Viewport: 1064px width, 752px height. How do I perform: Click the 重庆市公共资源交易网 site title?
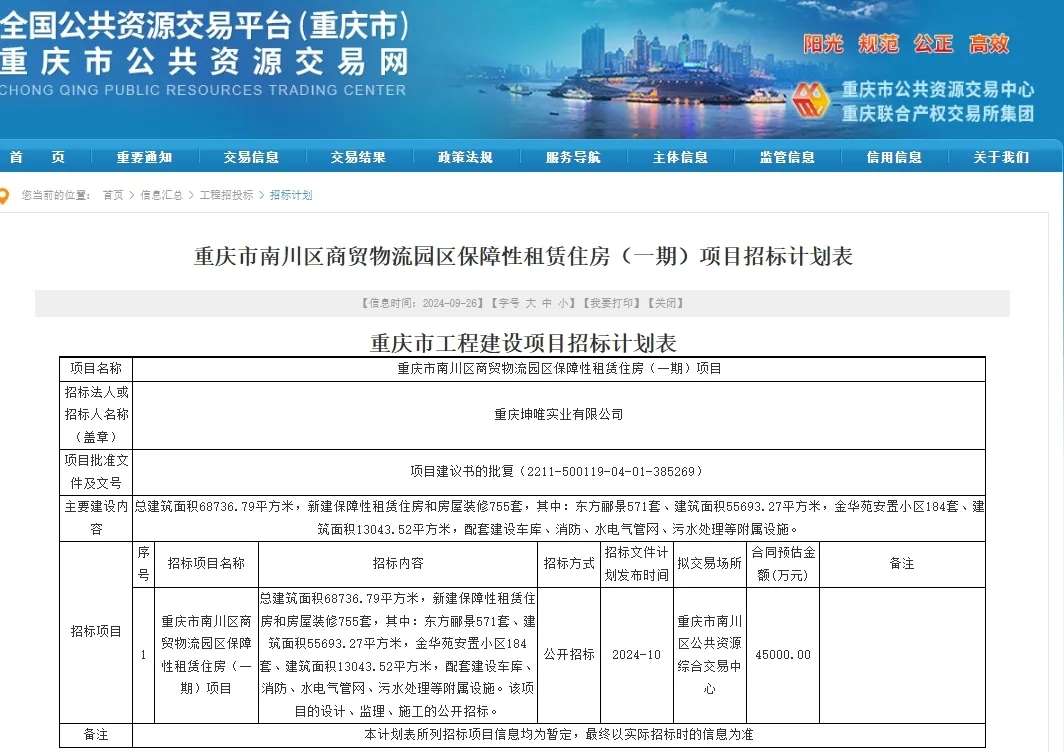[204, 61]
